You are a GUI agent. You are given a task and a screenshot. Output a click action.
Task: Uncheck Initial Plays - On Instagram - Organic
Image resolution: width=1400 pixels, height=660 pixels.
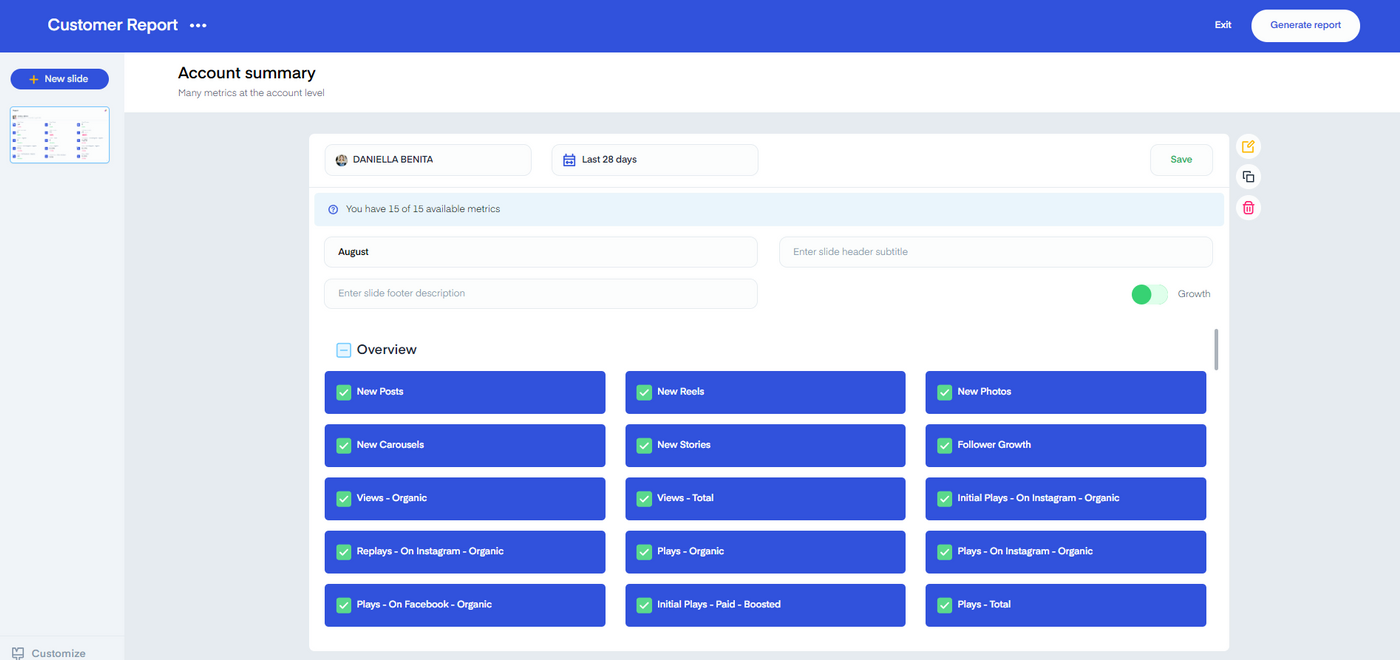pos(944,498)
